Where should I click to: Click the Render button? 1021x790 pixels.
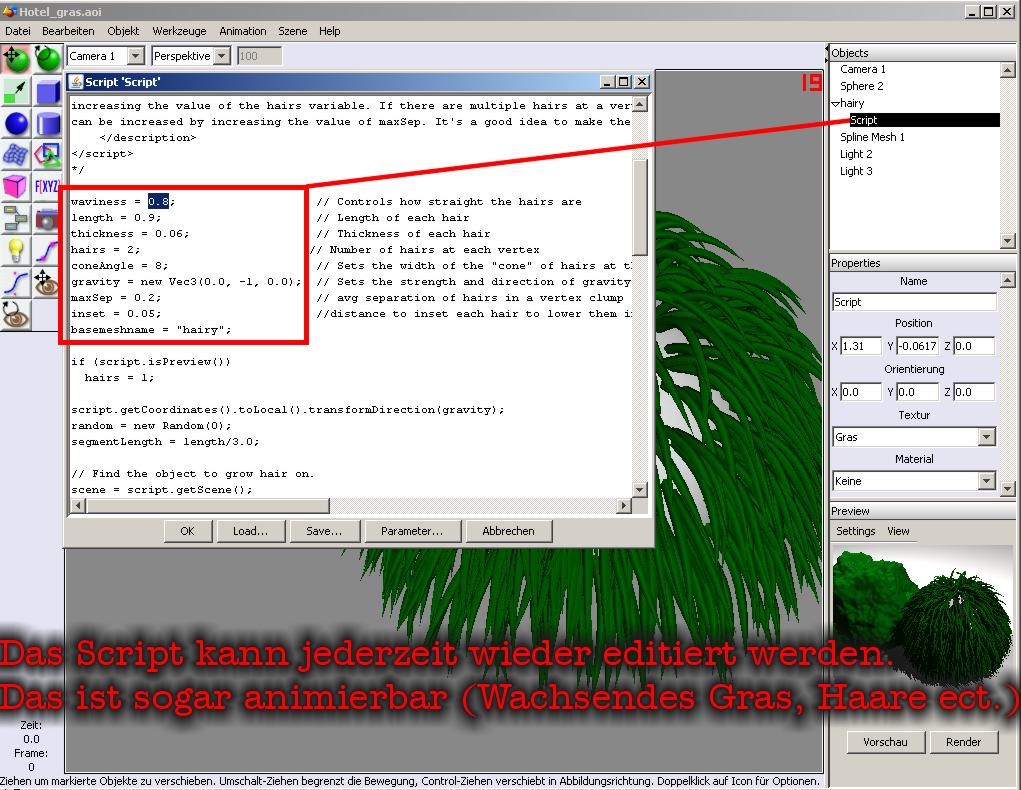(963, 742)
